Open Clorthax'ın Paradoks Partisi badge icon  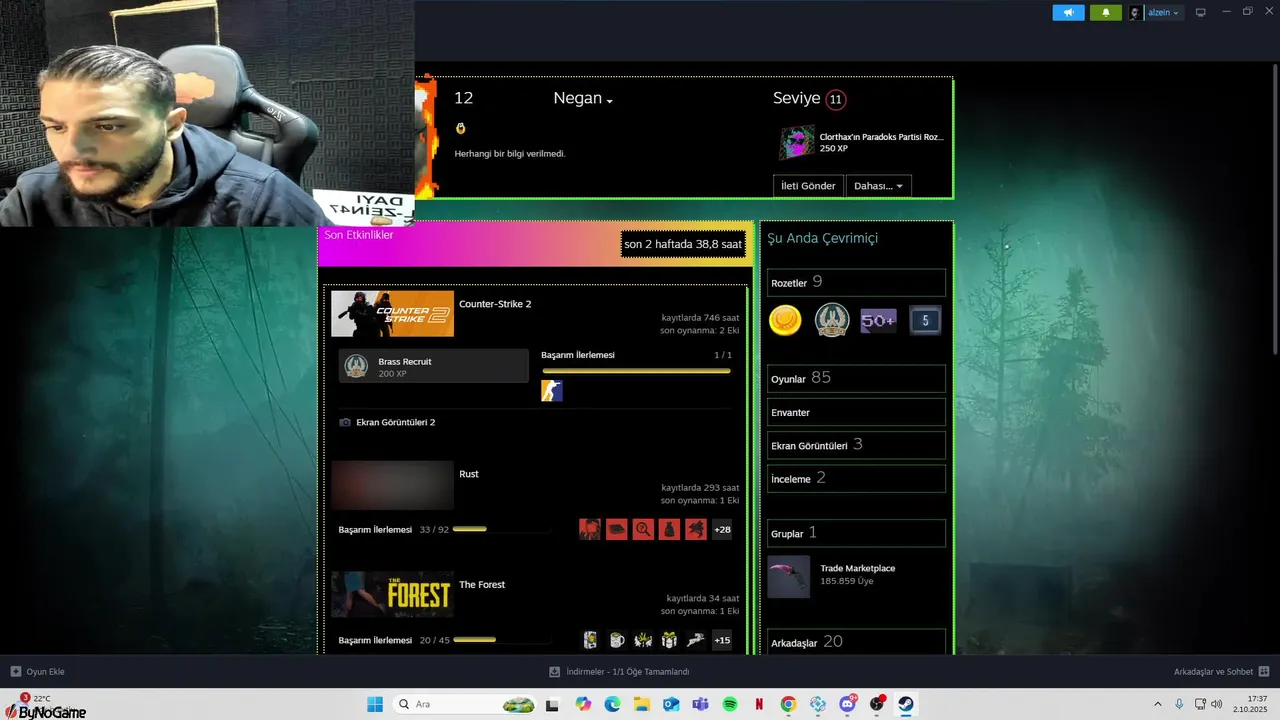(x=797, y=142)
